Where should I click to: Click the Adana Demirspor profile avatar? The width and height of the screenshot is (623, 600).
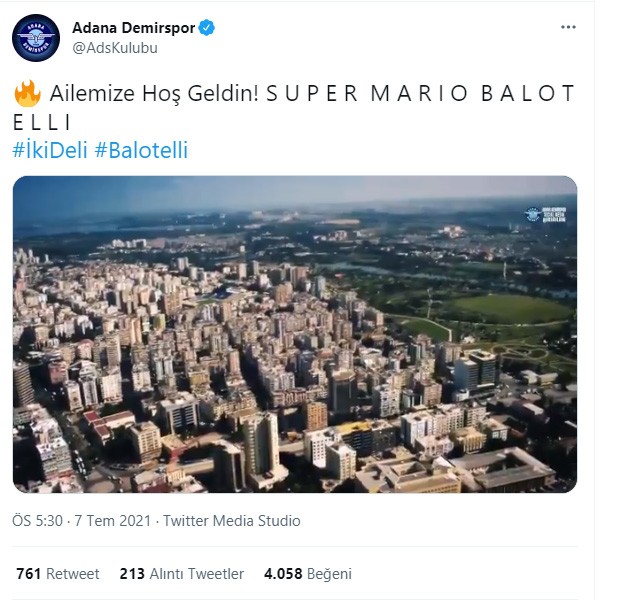(36, 38)
